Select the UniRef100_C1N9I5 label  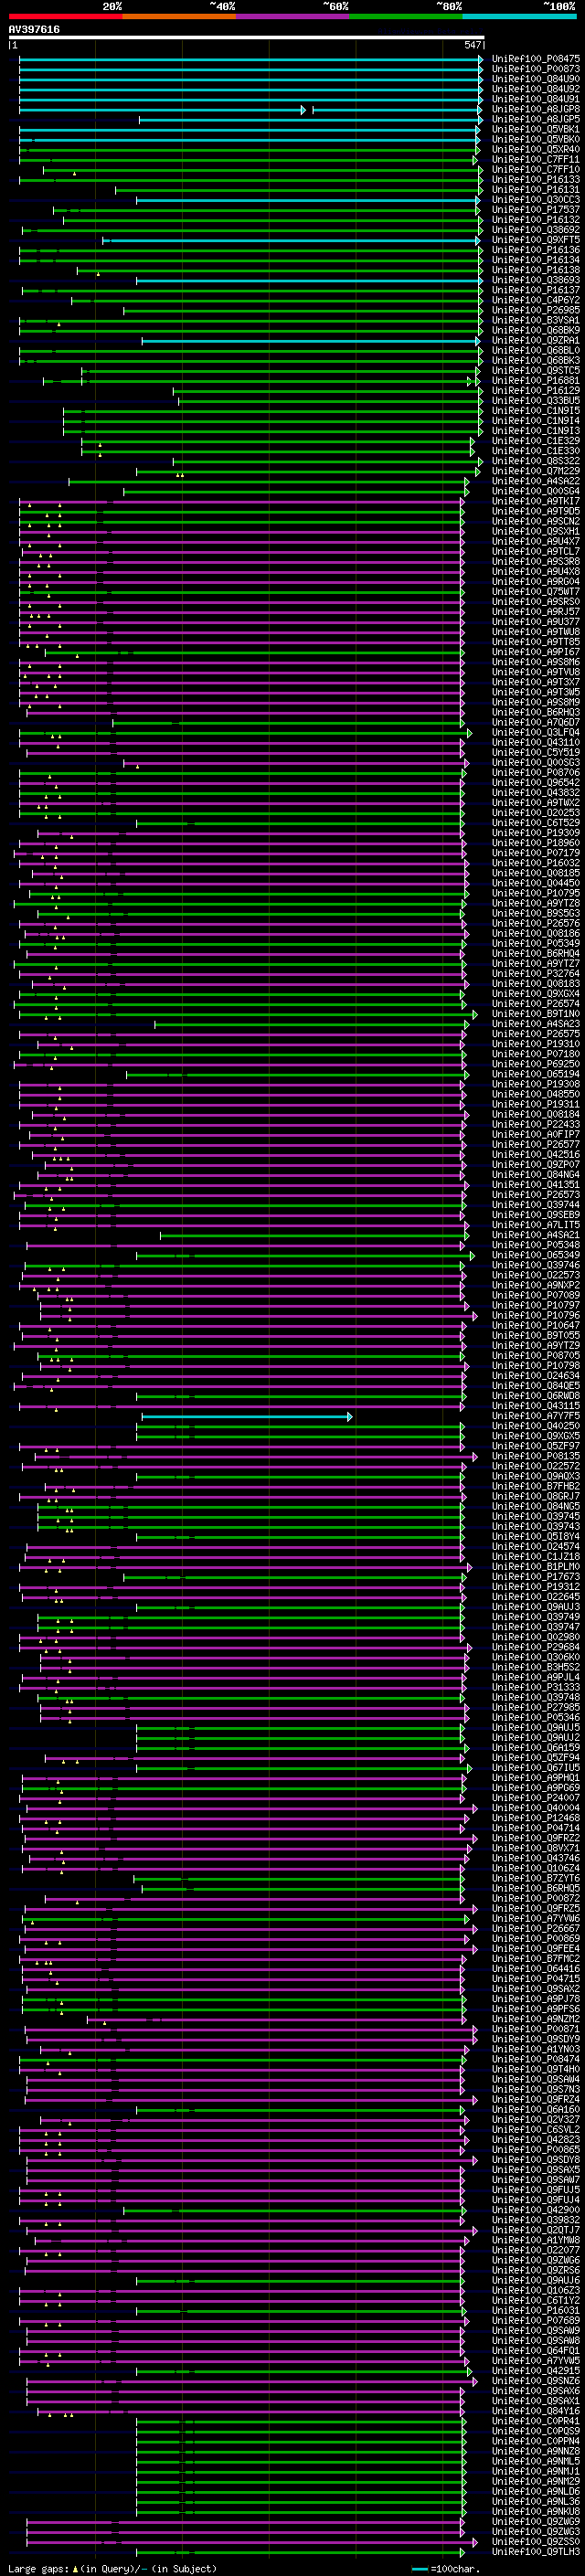[535, 411]
